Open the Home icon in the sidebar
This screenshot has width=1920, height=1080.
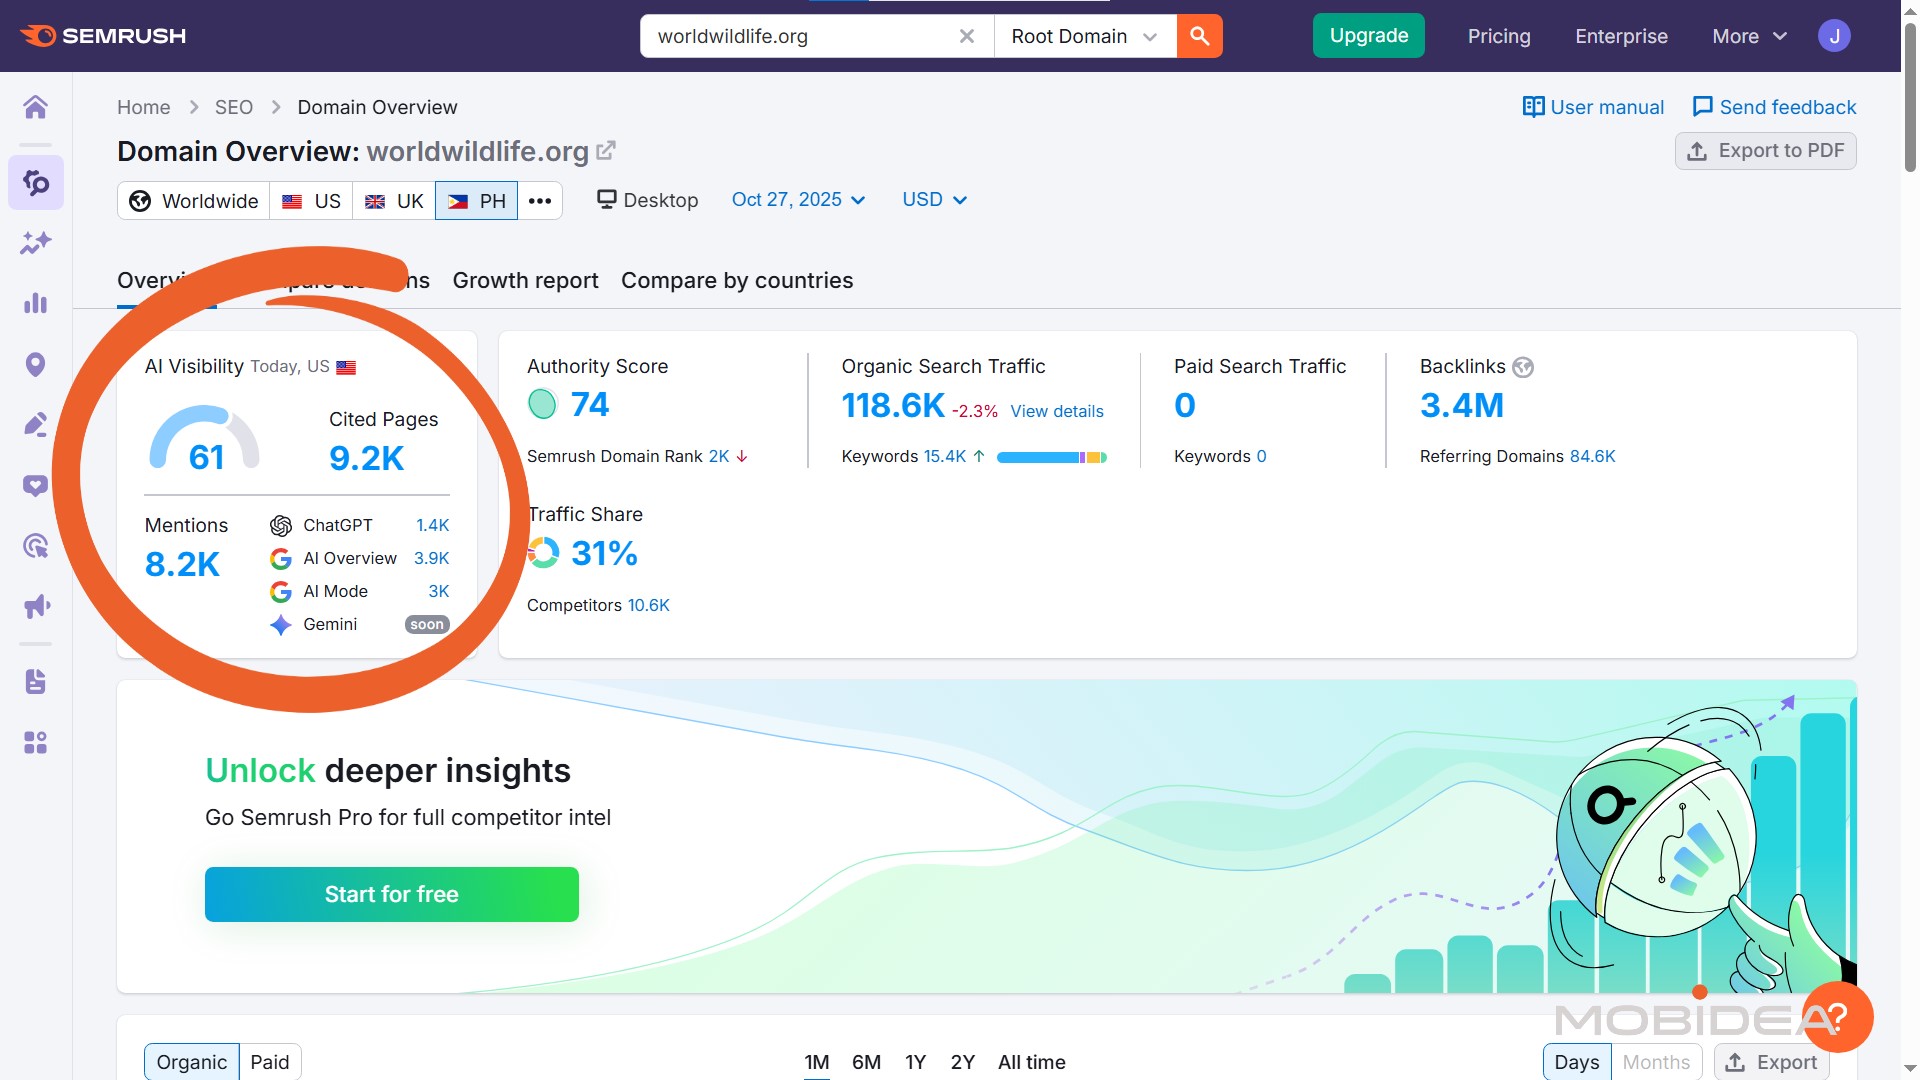pos(36,107)
